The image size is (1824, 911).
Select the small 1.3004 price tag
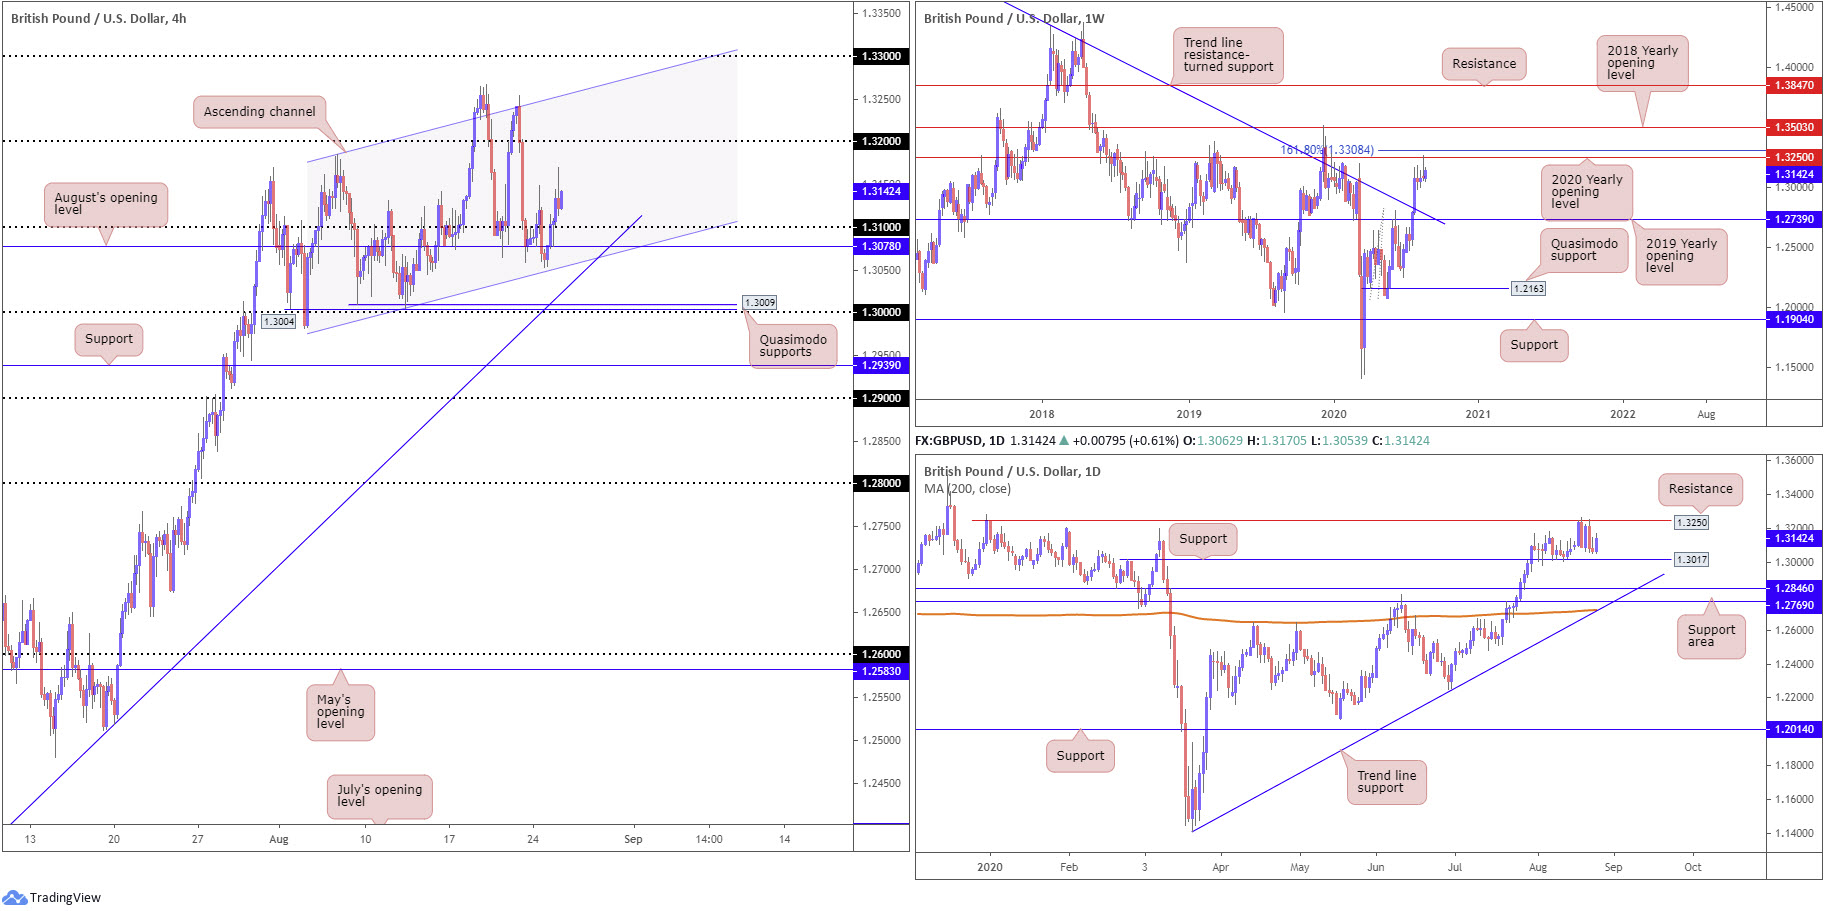click(x=279, y=321)
